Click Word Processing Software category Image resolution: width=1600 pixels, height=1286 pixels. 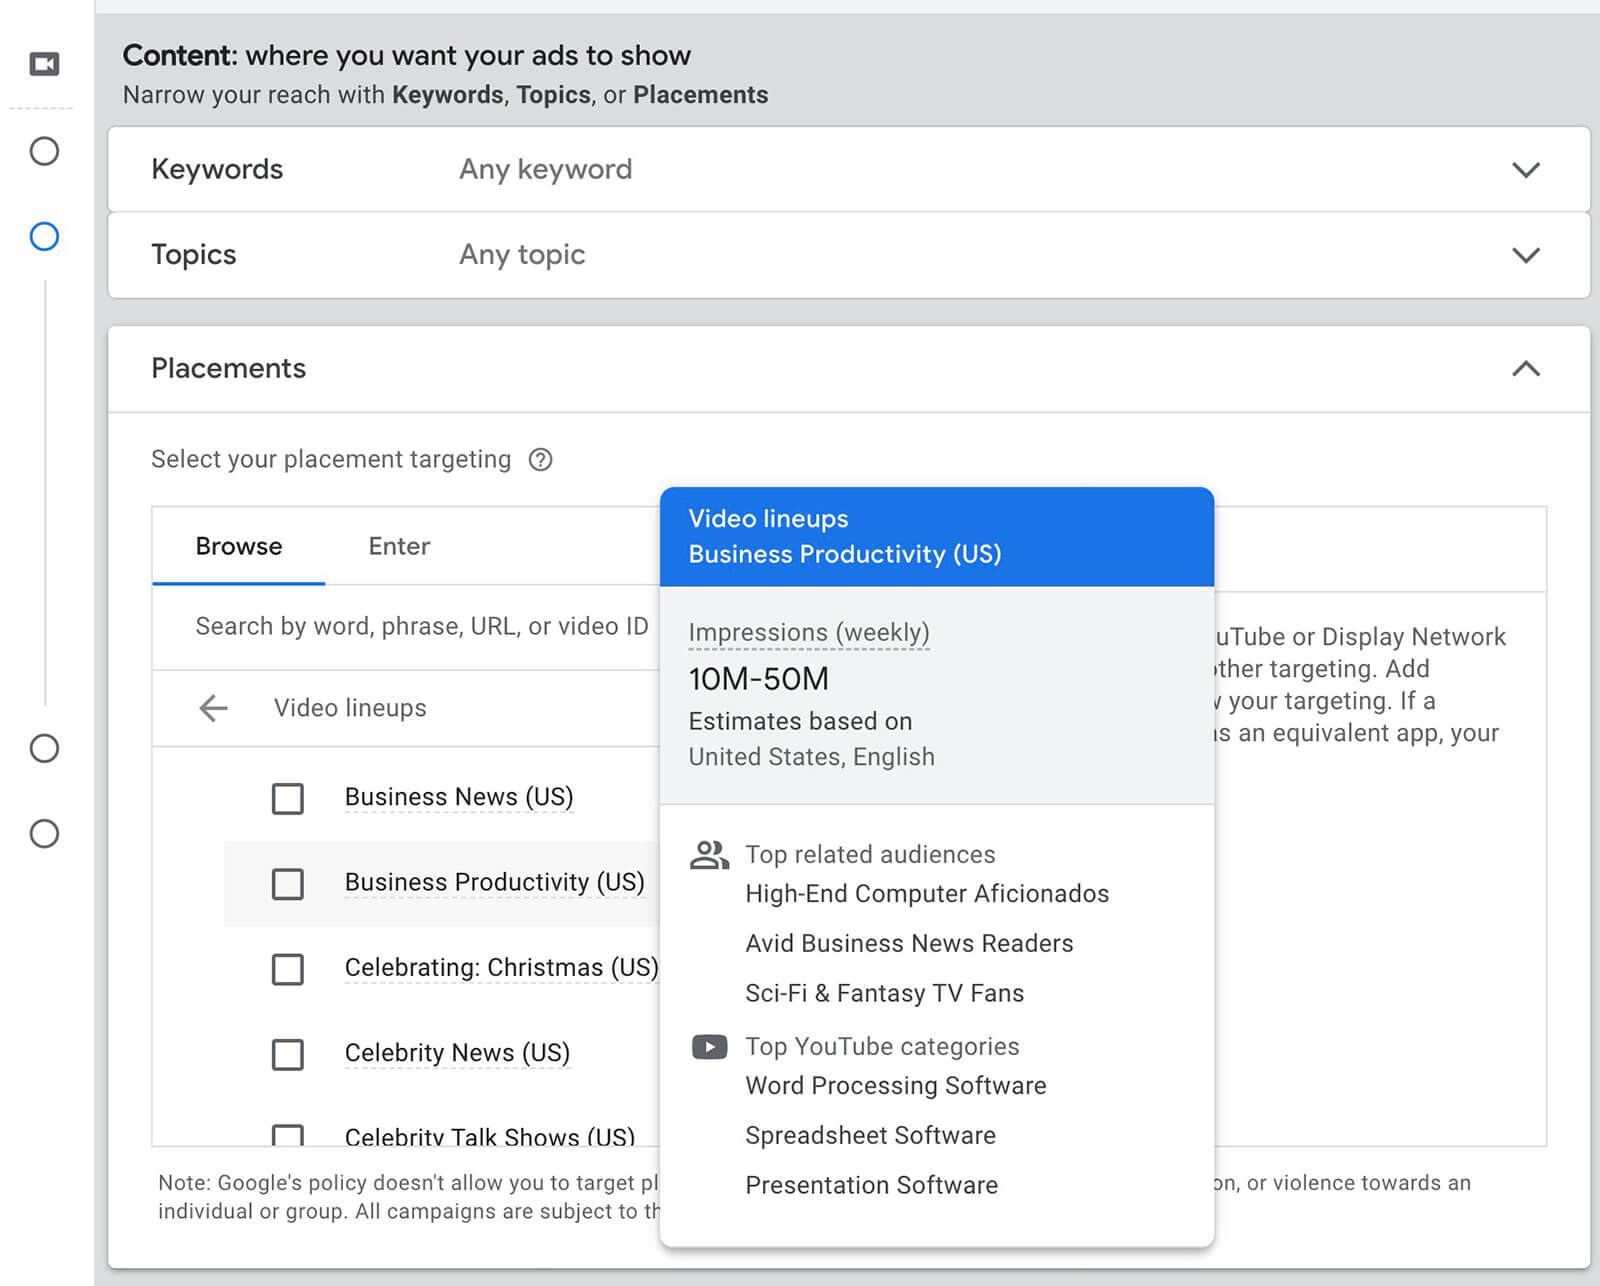tap(896, 1086)
